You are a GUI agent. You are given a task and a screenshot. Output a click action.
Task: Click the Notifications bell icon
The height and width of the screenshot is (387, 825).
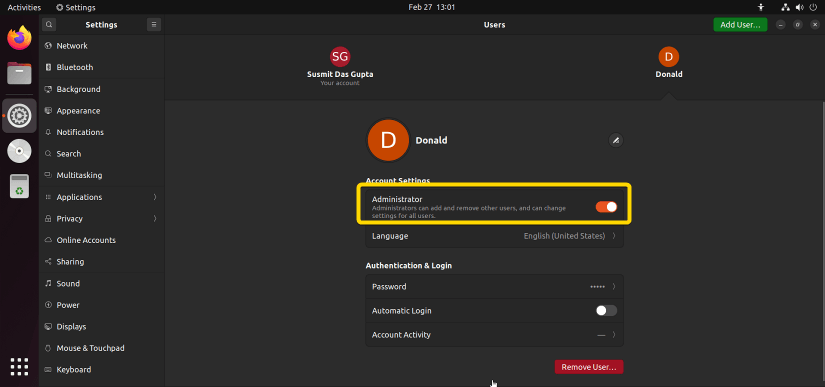click(48, 132)
